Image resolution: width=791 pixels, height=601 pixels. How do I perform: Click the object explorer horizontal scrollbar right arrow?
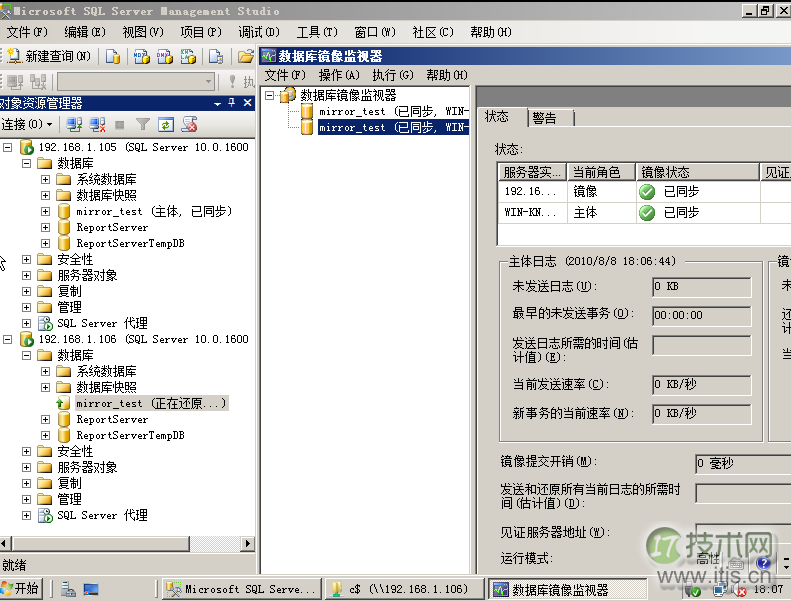pos(247,543)
